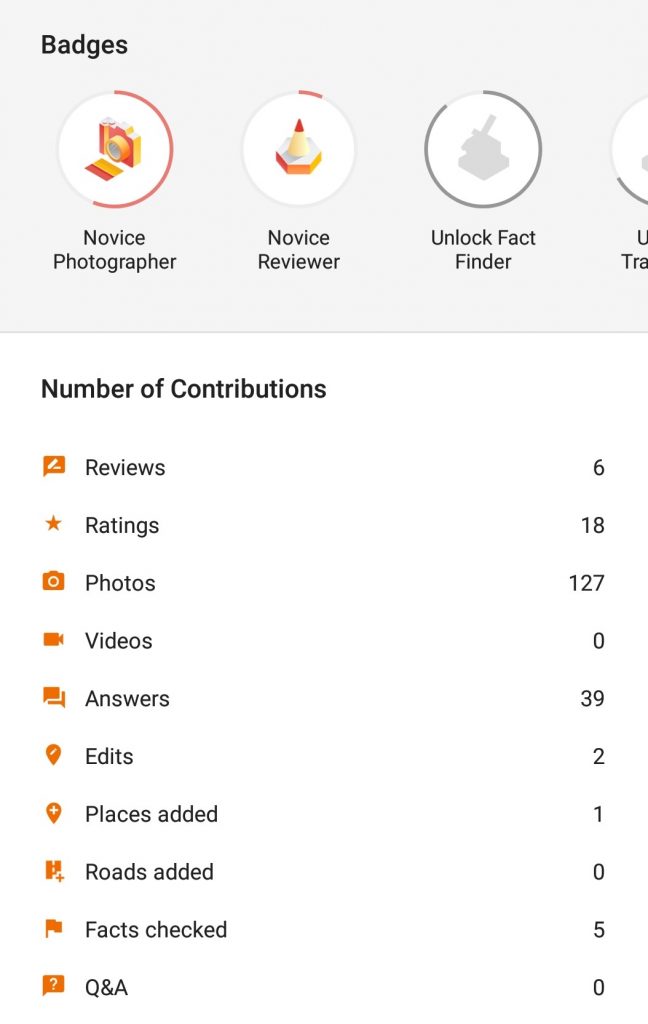
Task: Click the Ratings star icon
Action: (x=54, y=523)
